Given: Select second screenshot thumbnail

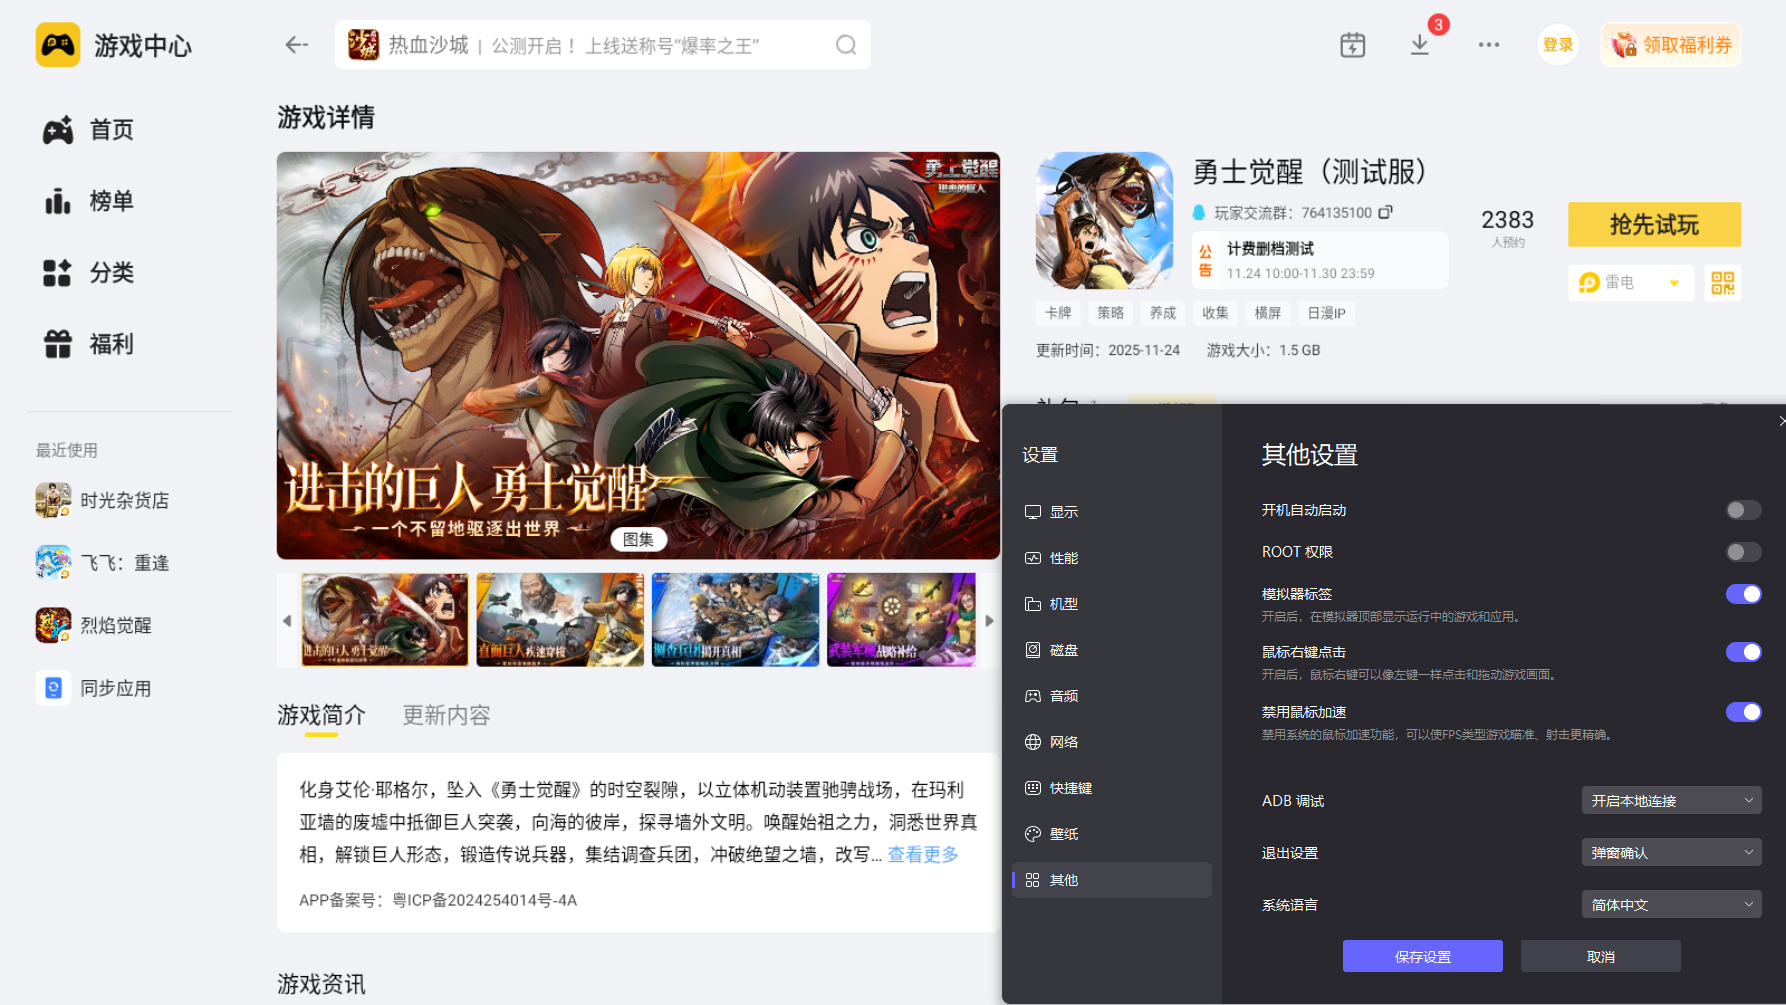Looking at the screenshot, I should [560, 620].
